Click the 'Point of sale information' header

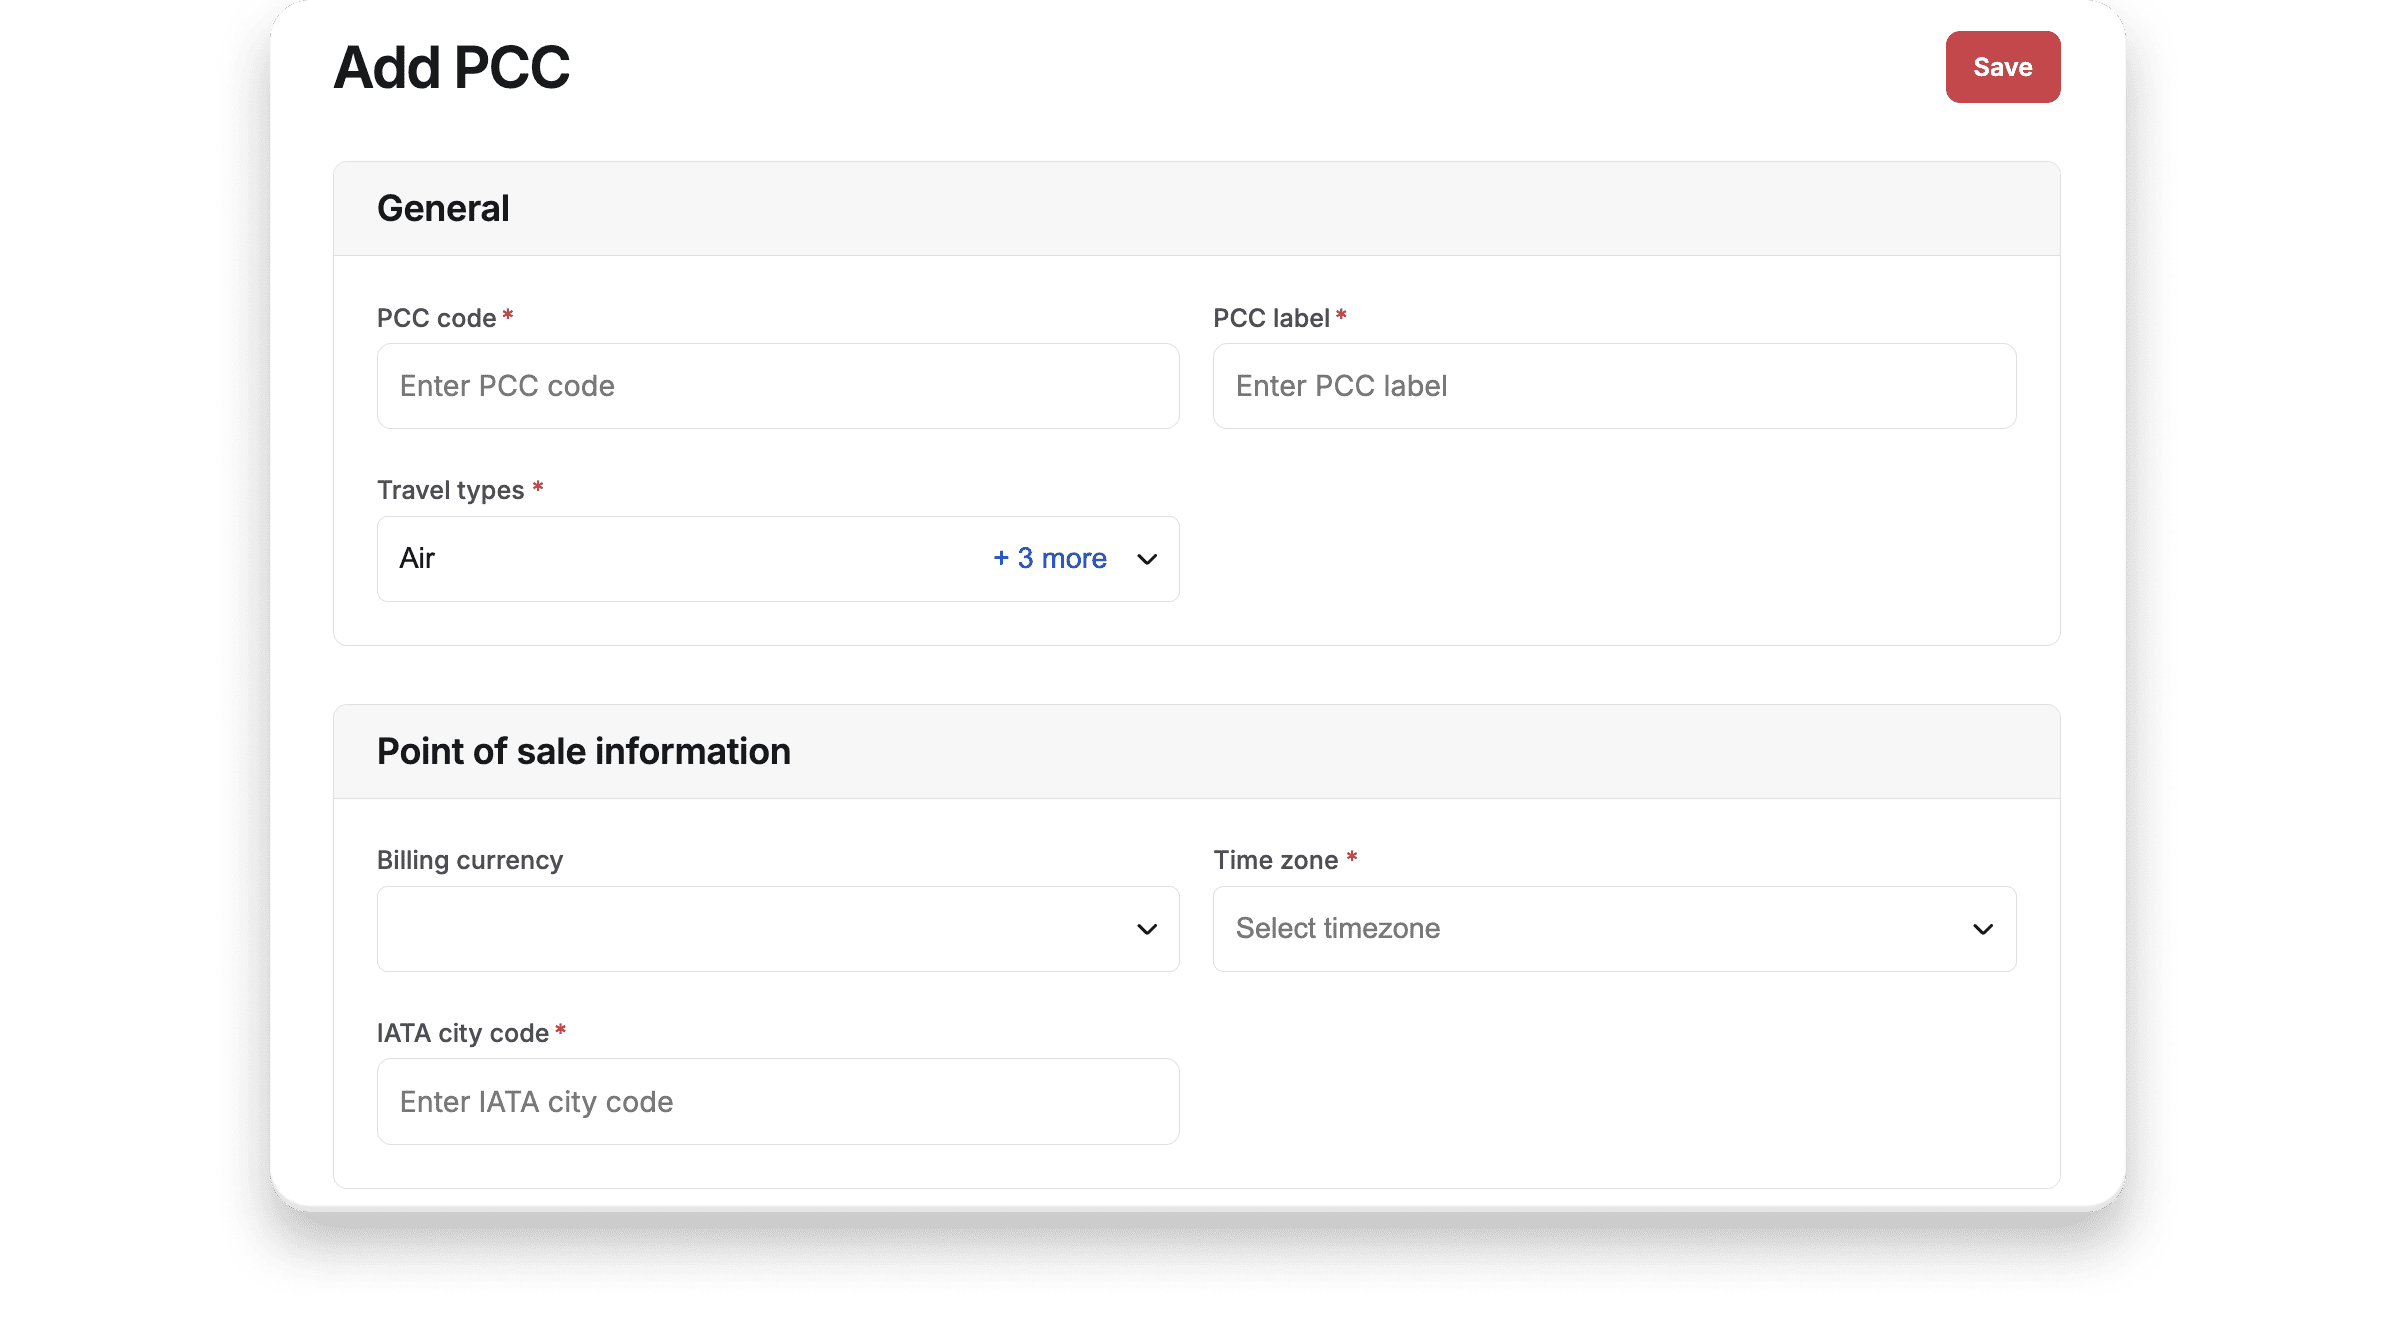(x=583, y=751)
